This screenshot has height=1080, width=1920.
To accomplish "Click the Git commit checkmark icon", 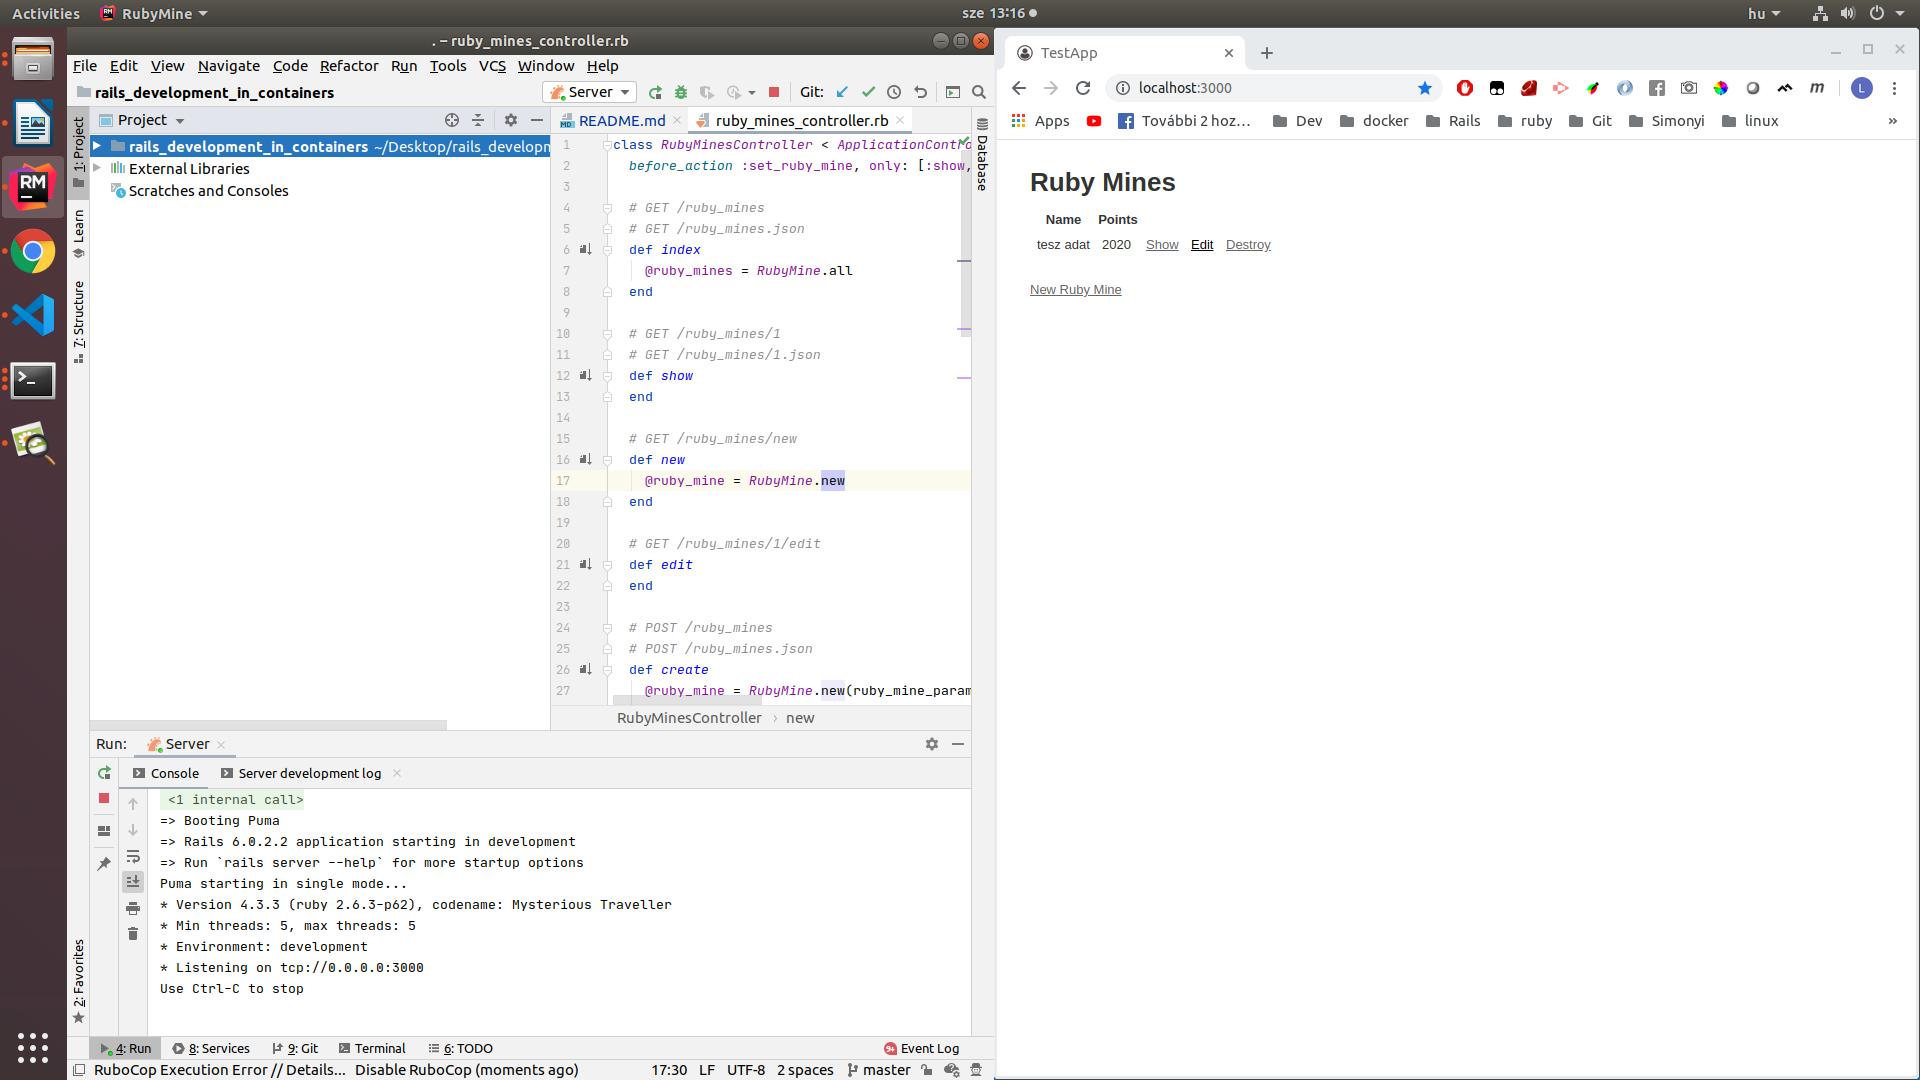I will coord(868,92).
